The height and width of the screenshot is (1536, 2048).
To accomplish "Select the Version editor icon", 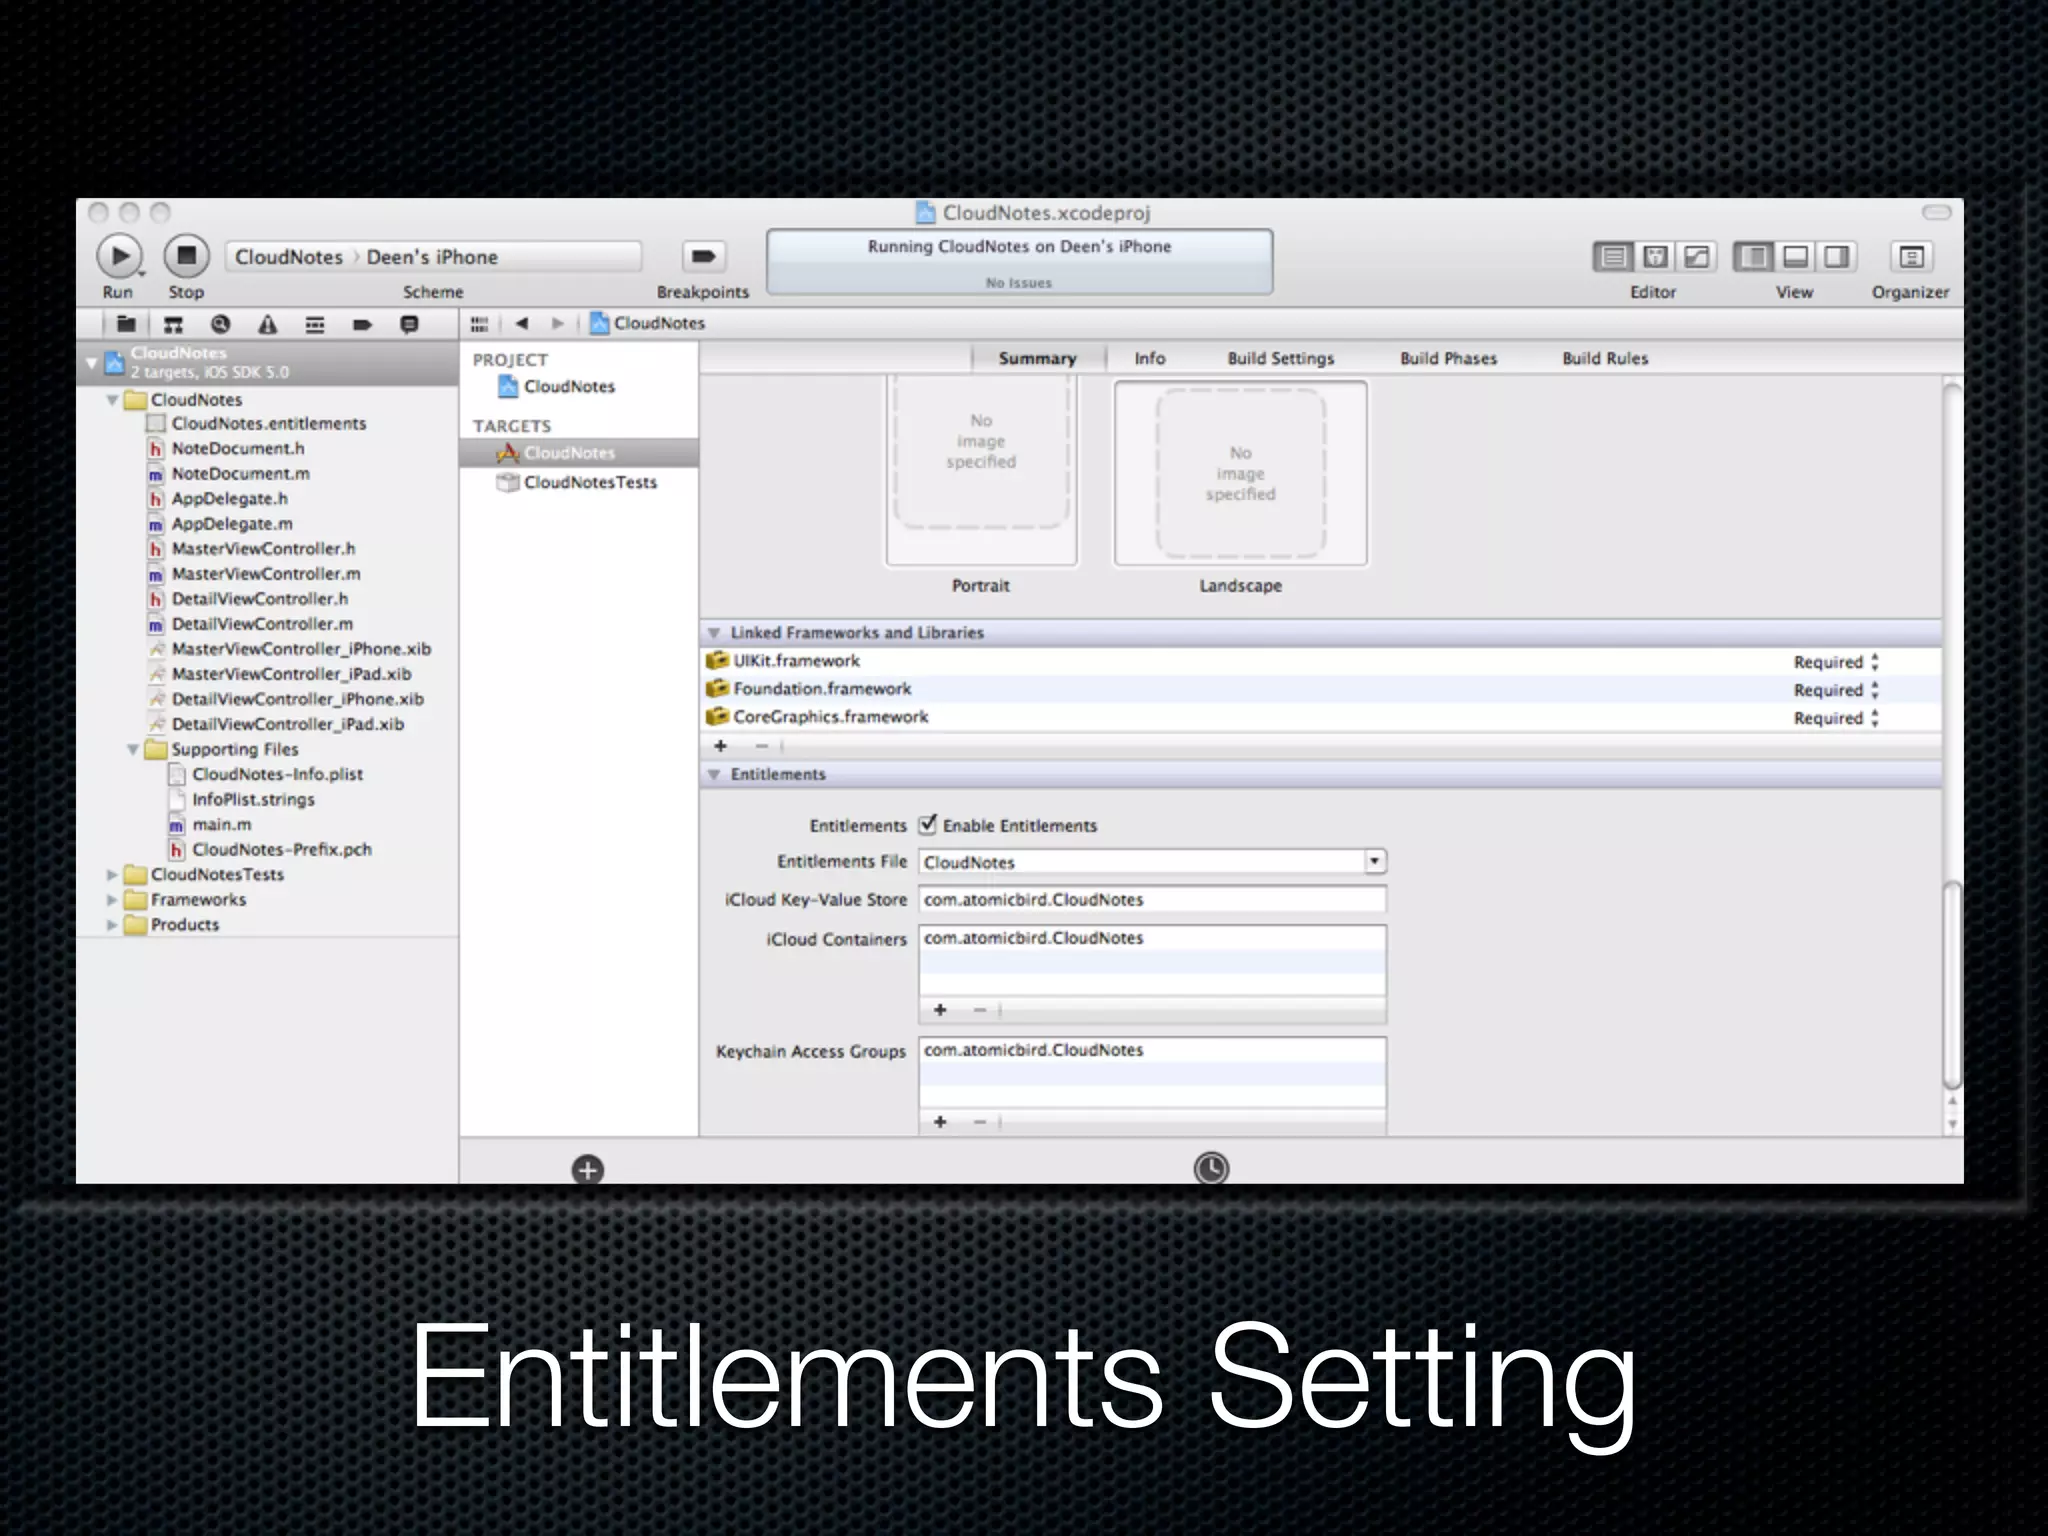I will [x=1697, y=257].
